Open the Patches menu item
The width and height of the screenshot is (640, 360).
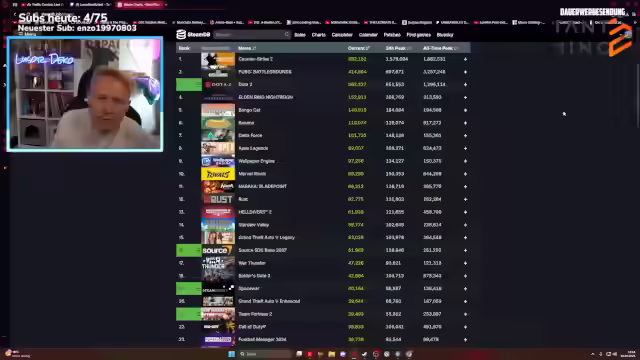pos(392,35)
